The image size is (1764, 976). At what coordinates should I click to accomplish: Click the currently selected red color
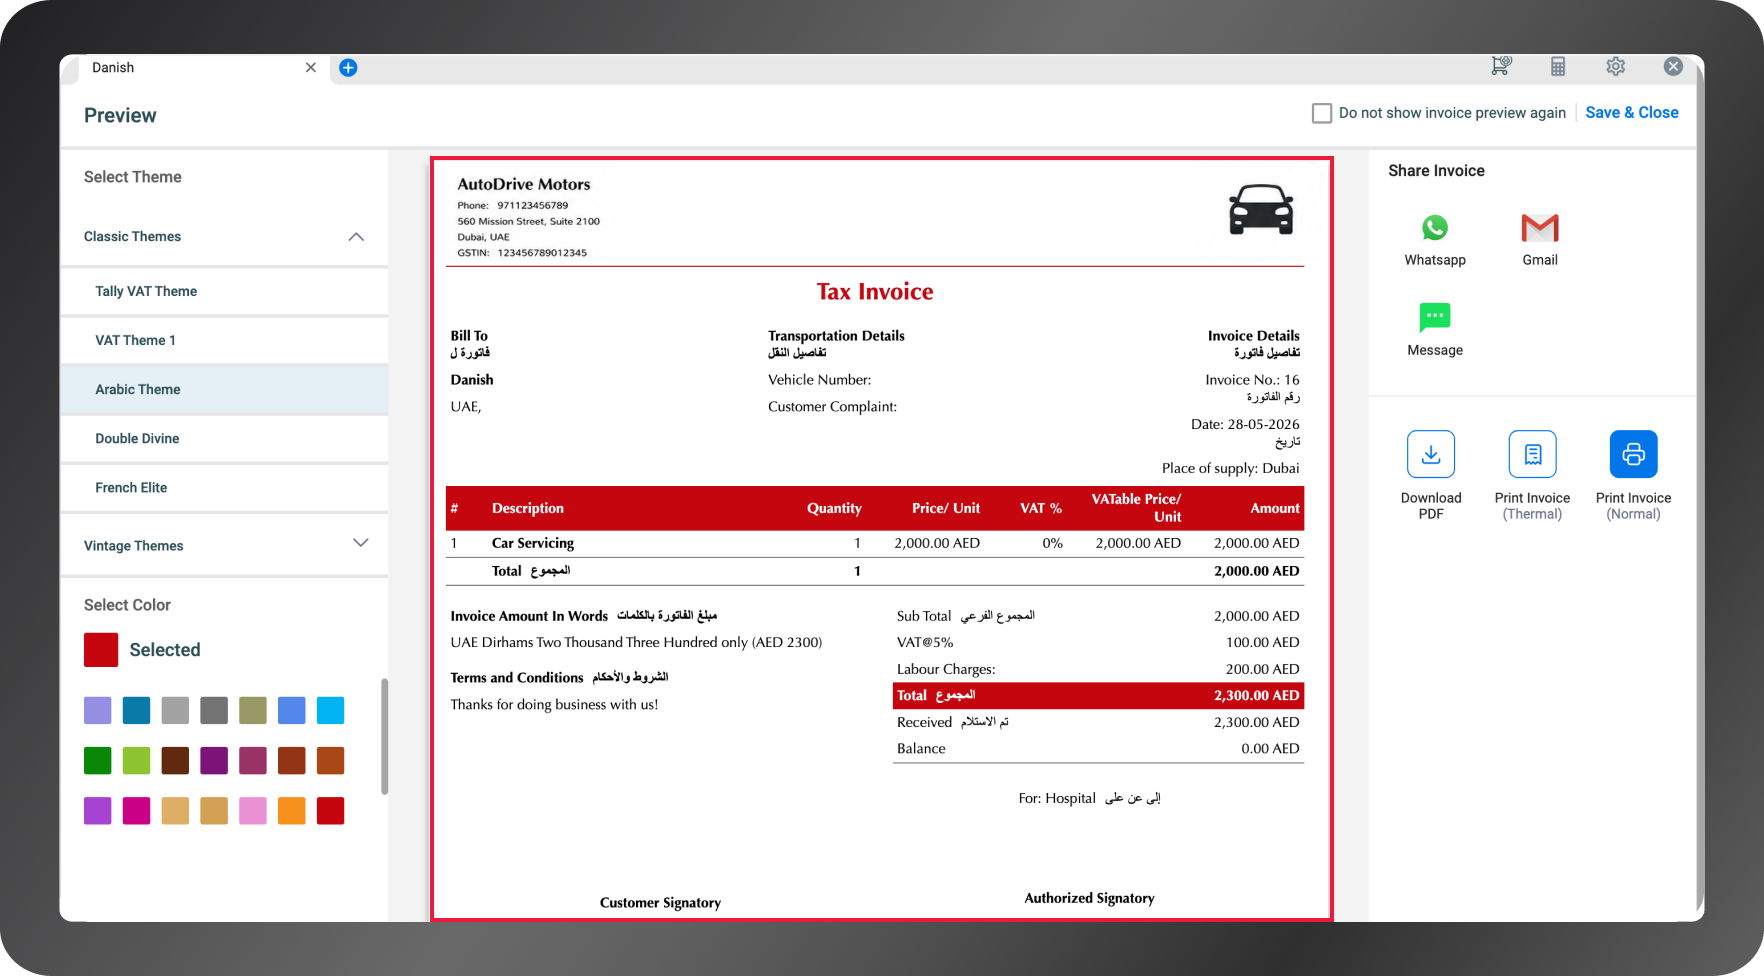pyautogui.click(x=101, y=650)
